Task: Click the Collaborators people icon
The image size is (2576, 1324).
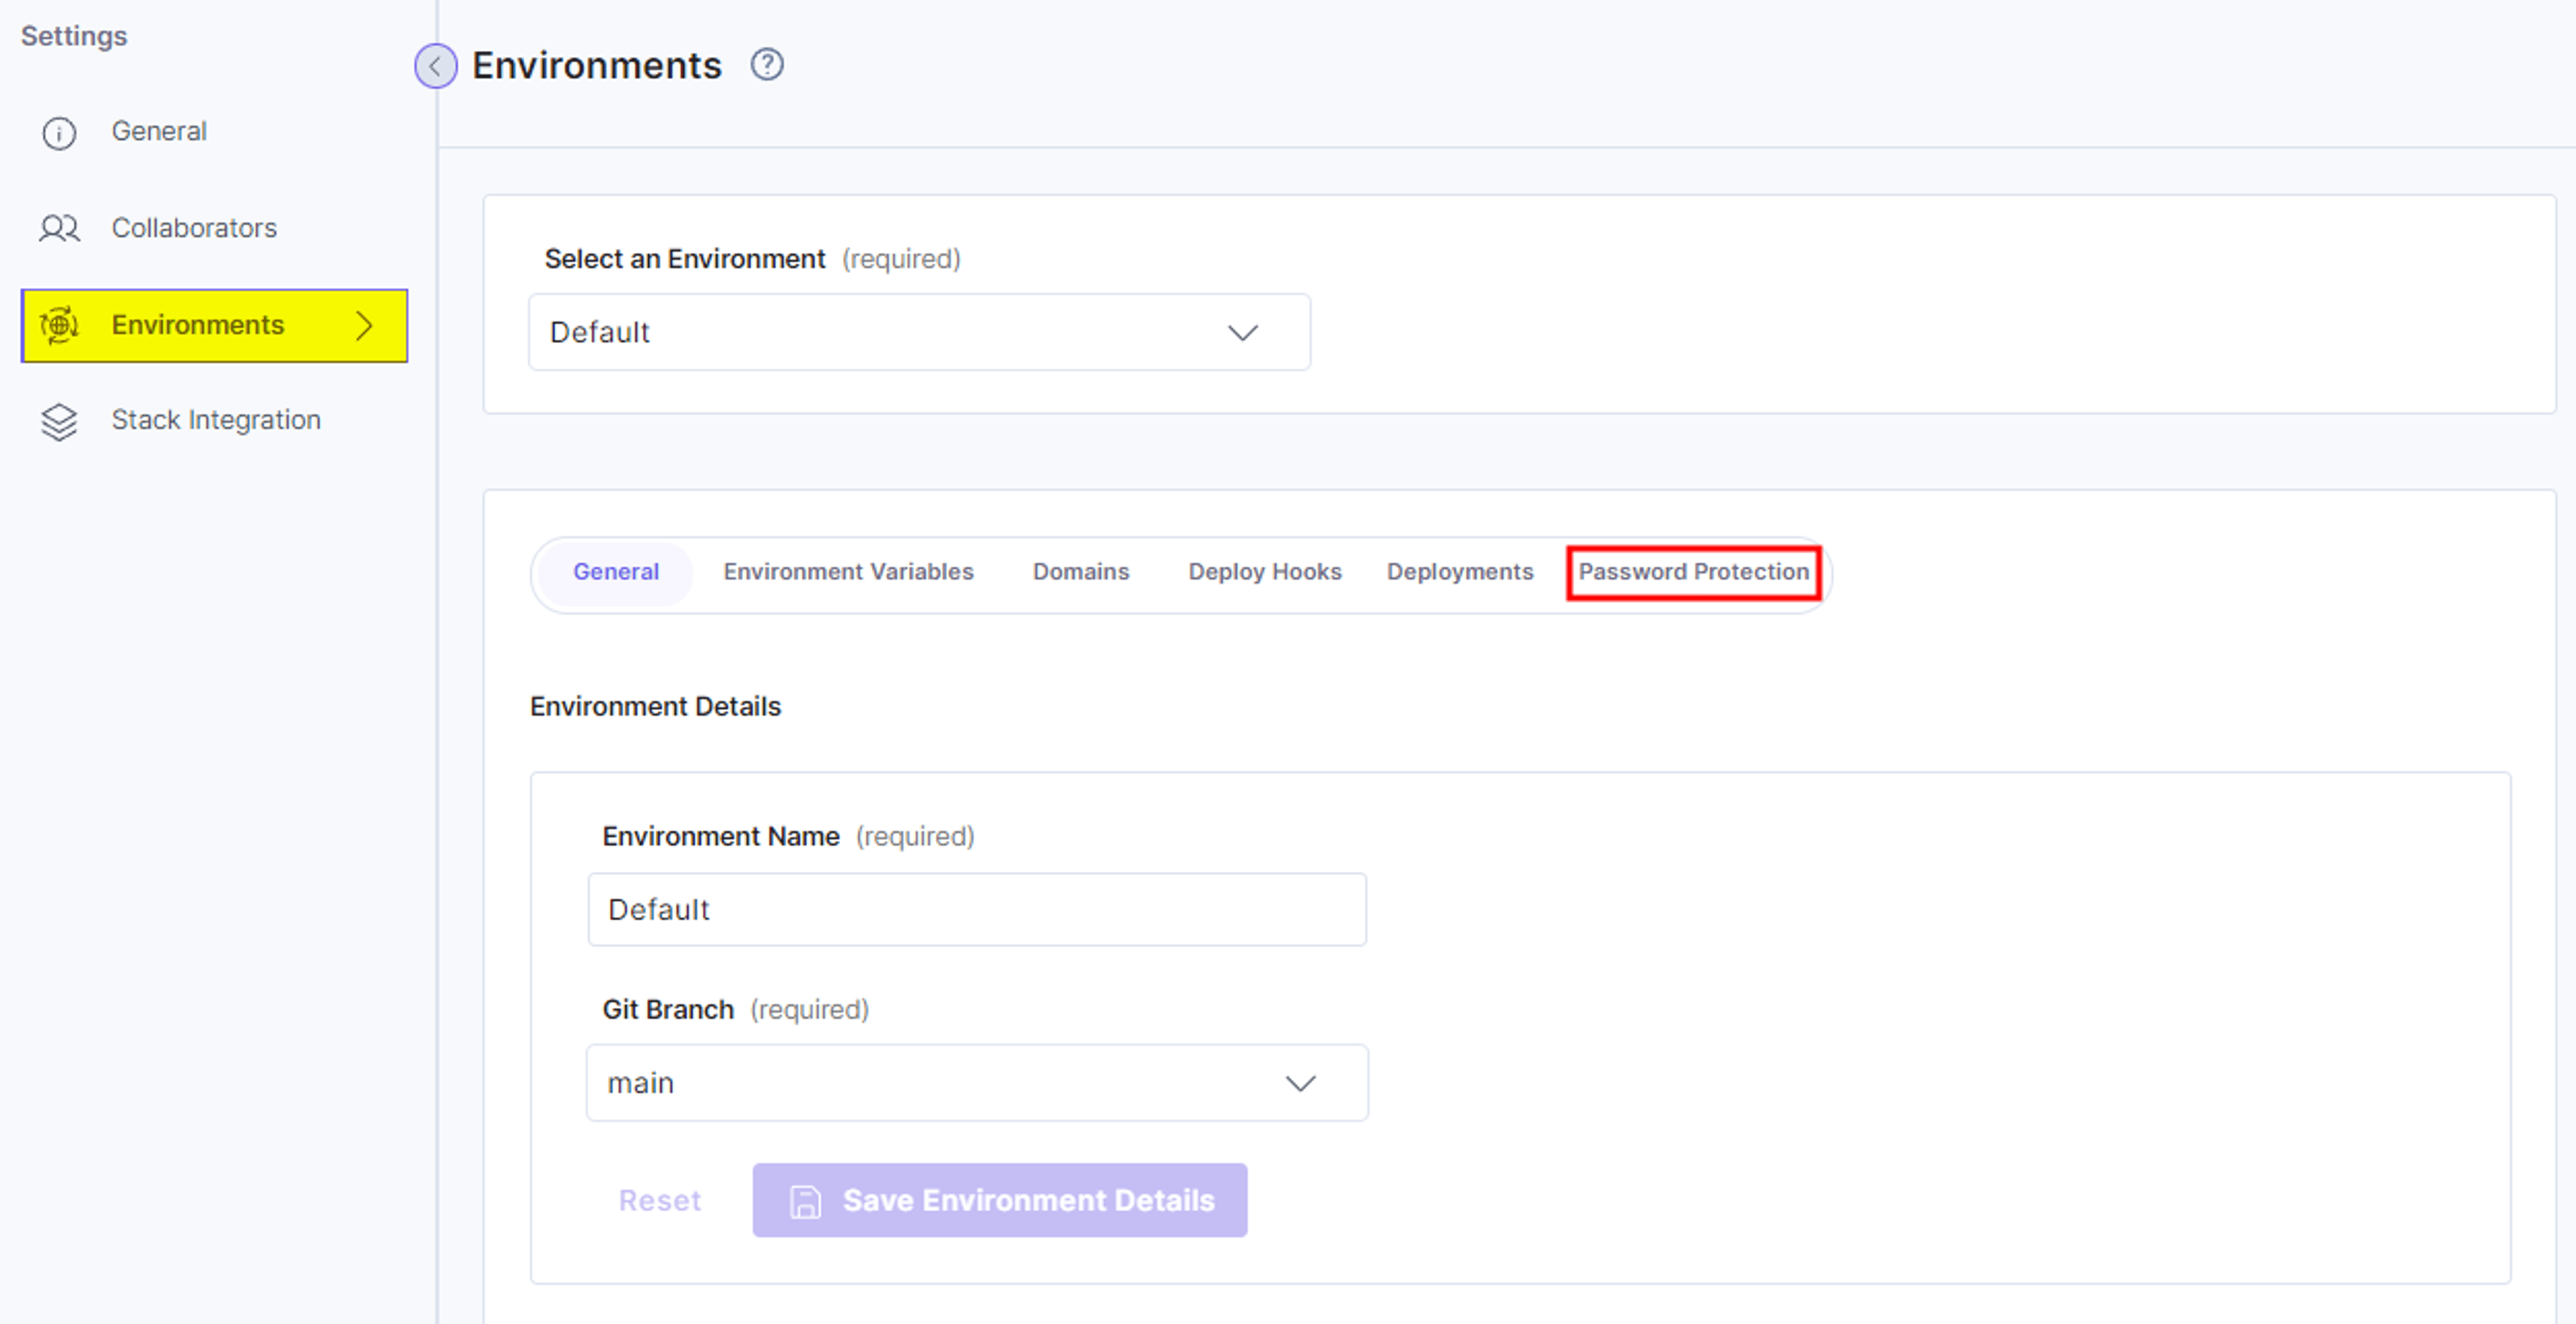Action: click(59, 229)
